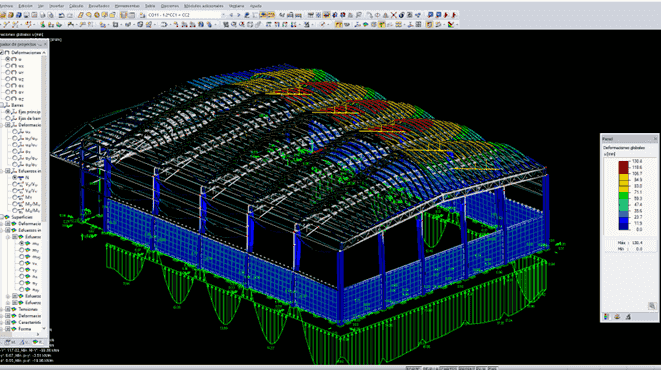Select the uz deformation radio button

click(8, 79)
